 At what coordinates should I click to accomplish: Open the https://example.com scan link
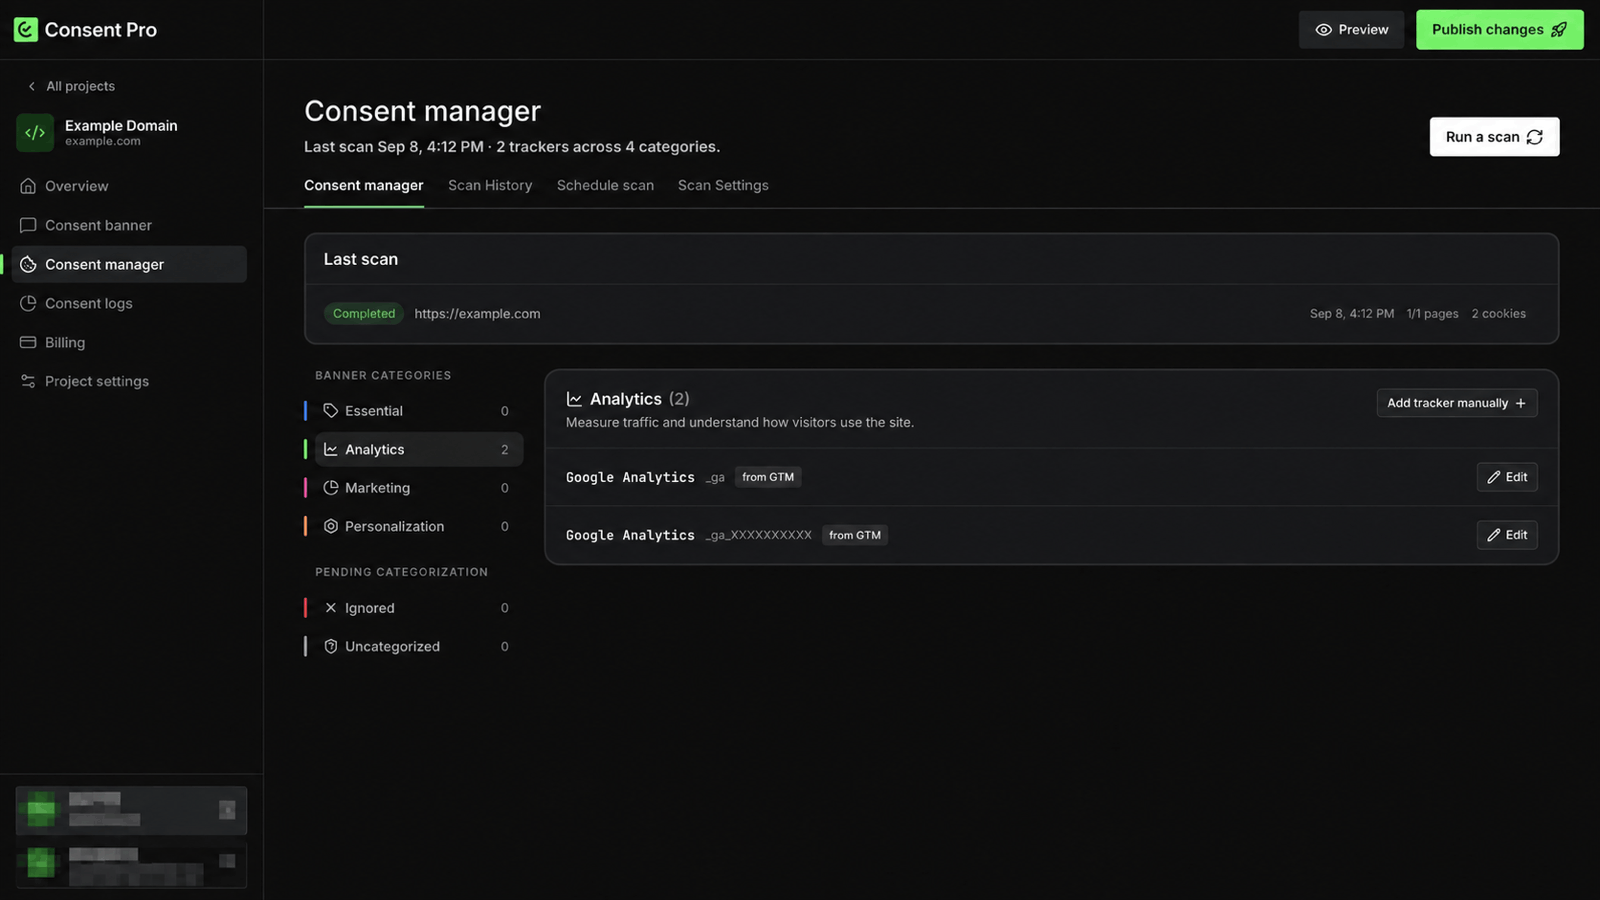click(x=477, y=313)
